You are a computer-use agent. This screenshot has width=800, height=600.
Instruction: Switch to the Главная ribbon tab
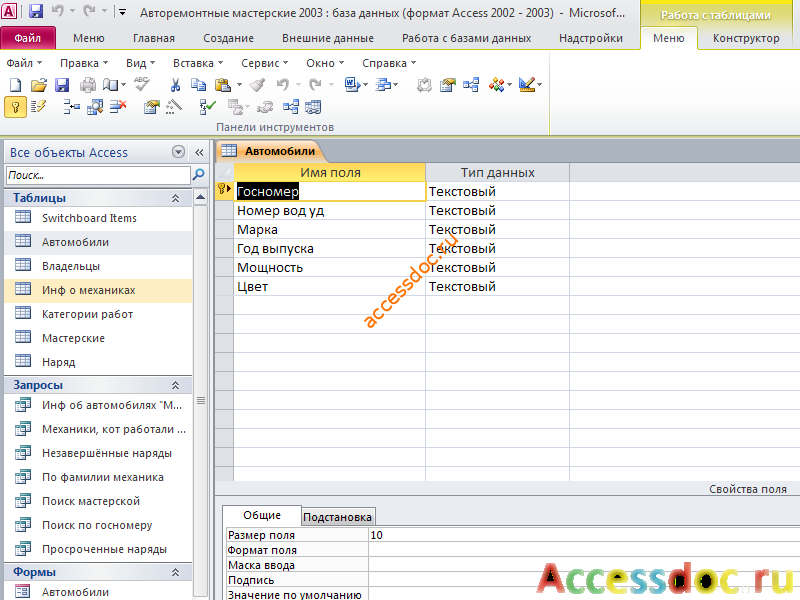click(x=154, y=38)
